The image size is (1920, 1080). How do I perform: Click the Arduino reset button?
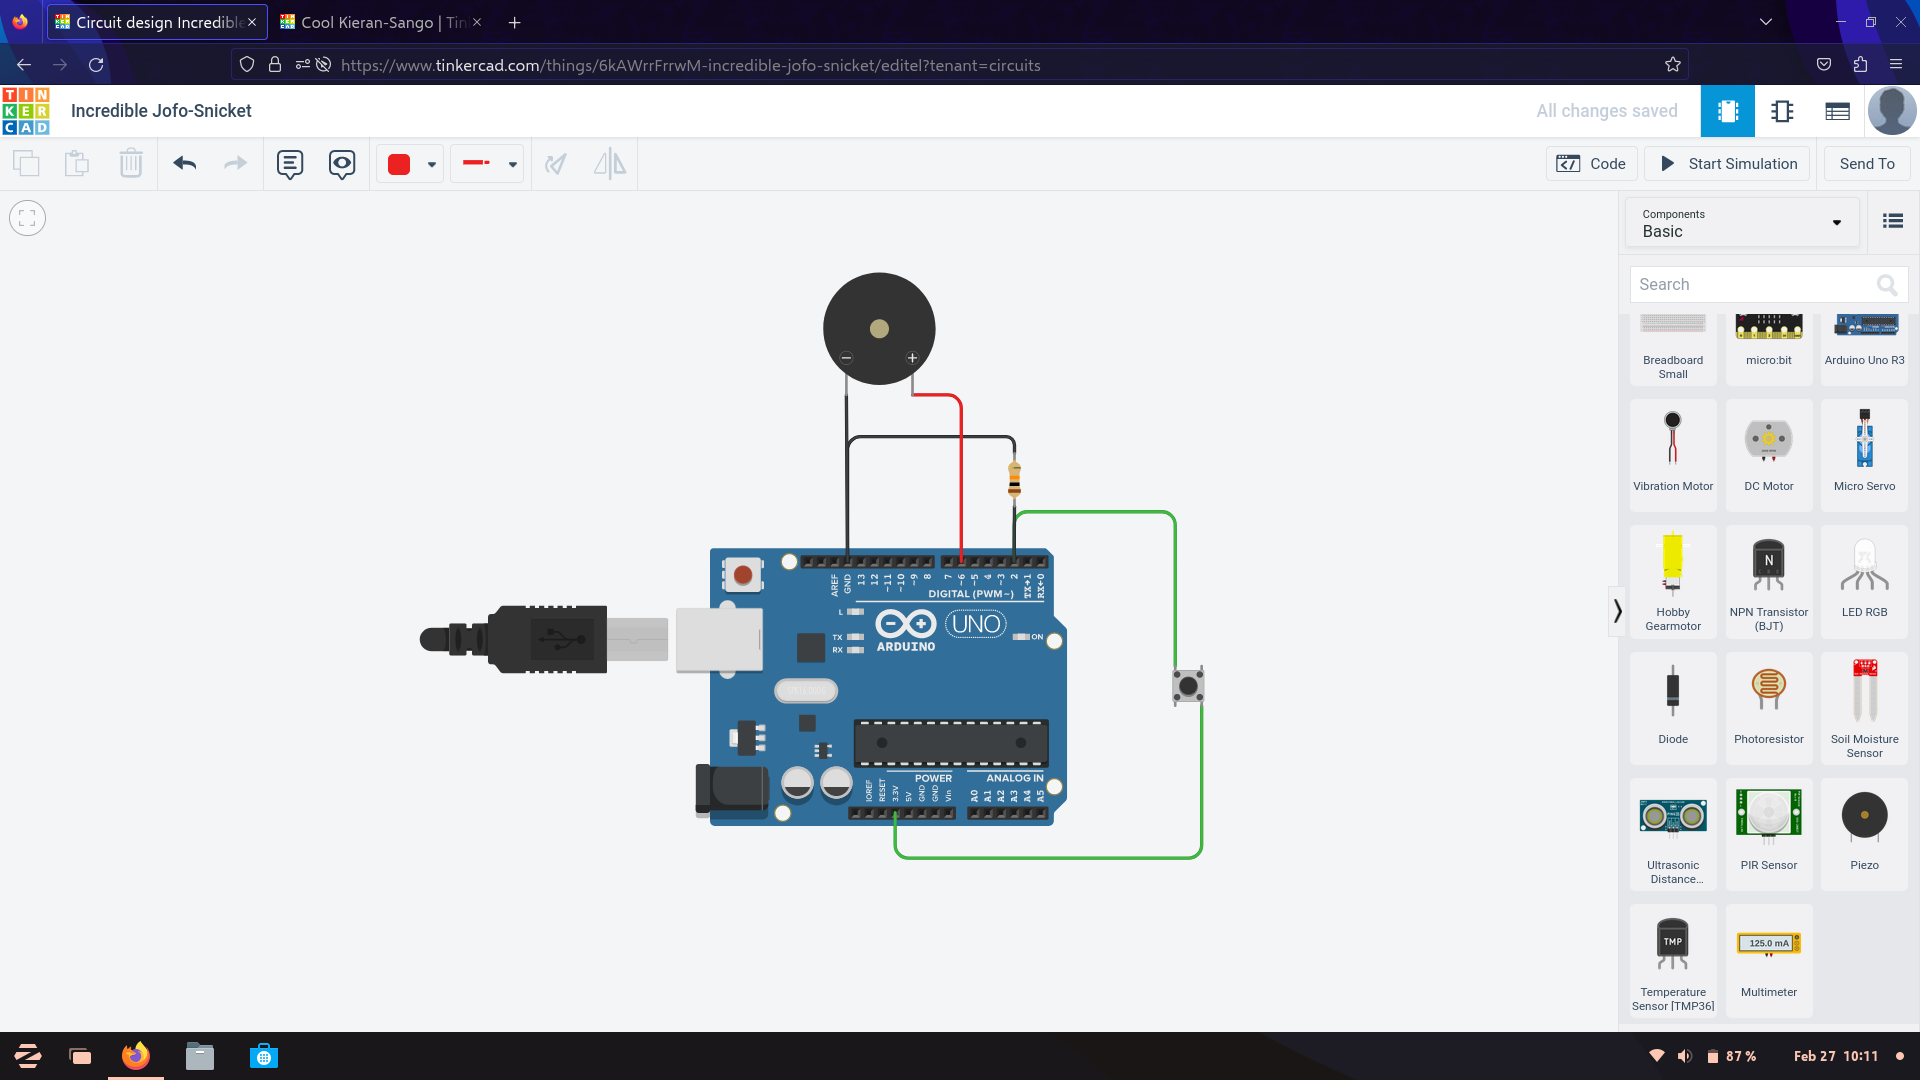click(742, 575)
